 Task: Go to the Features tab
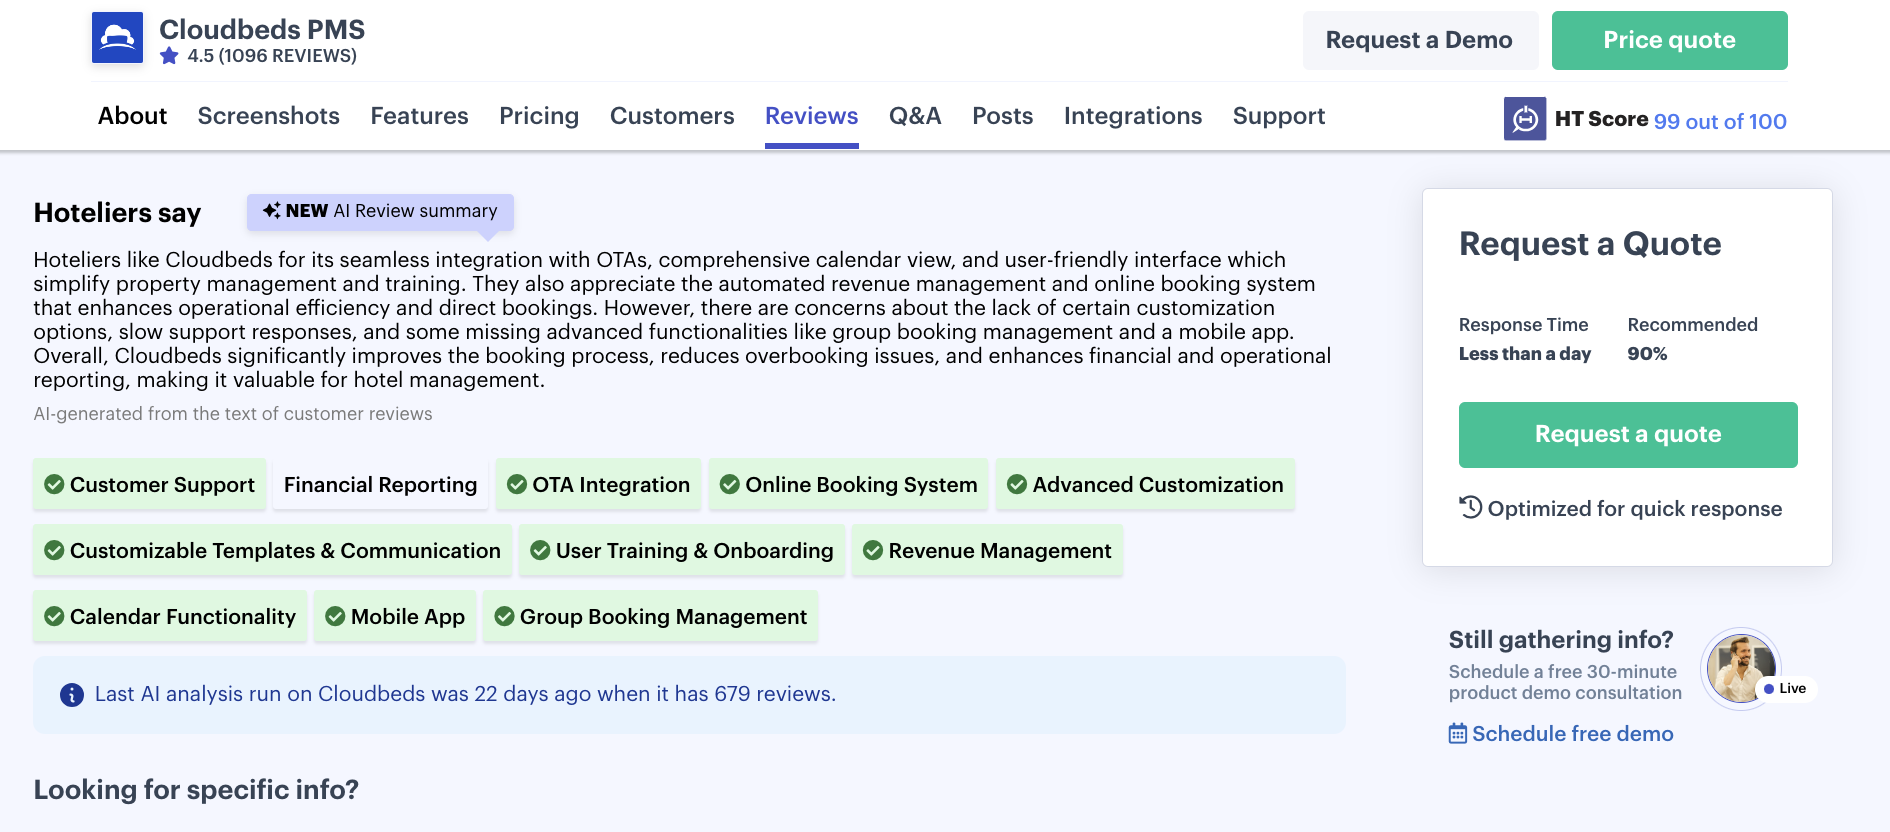[x=420, y=116]
